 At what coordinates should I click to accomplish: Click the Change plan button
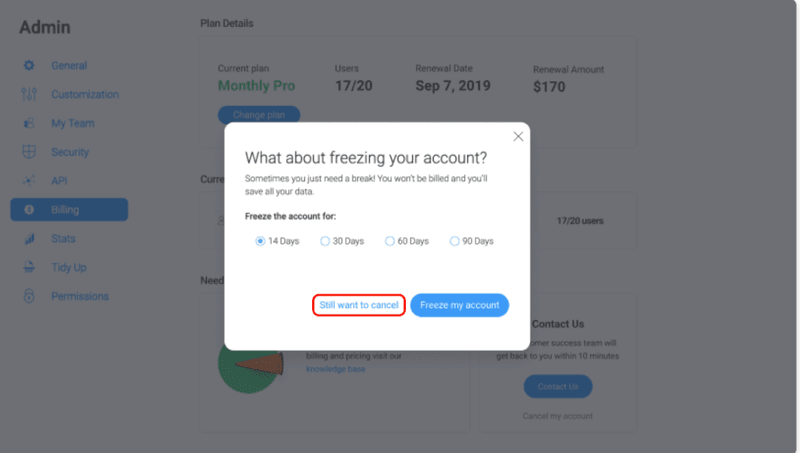coord(259,114)
